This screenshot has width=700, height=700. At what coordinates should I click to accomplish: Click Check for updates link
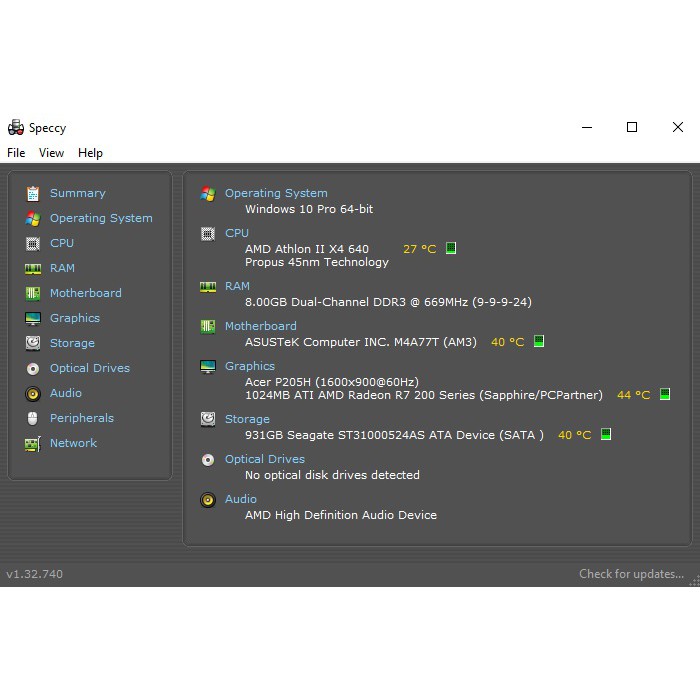click(631, 574)
